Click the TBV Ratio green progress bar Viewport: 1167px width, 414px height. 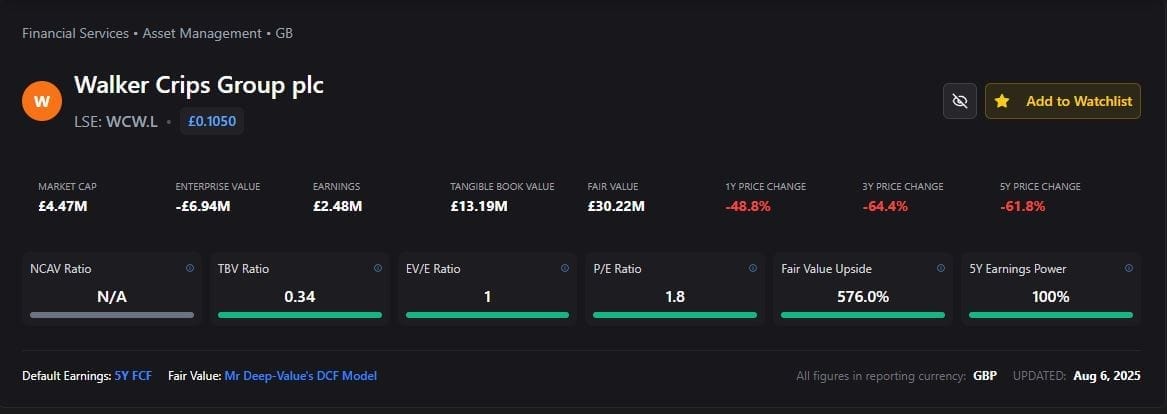pyautogui.click(x=300, y=315)
